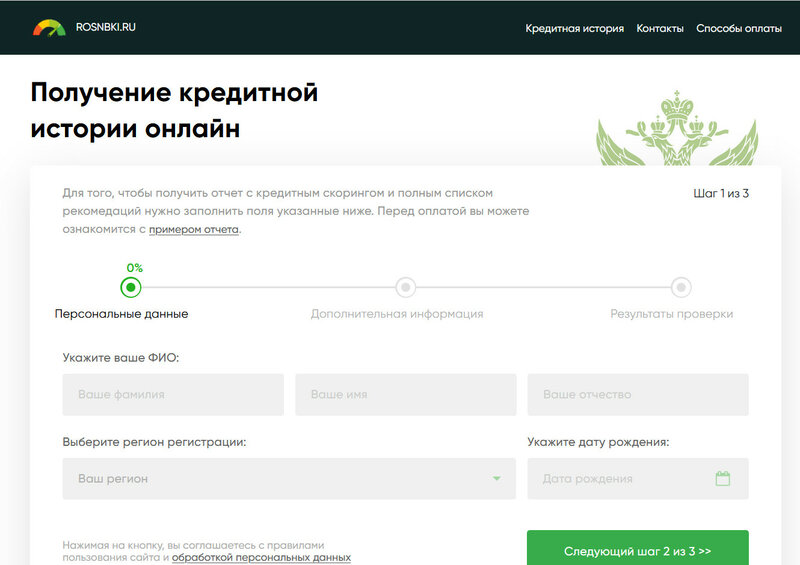800x565 pixels.
Task: Open the примером отчета link
Action: pyautogui.click(x=194, y=230)
